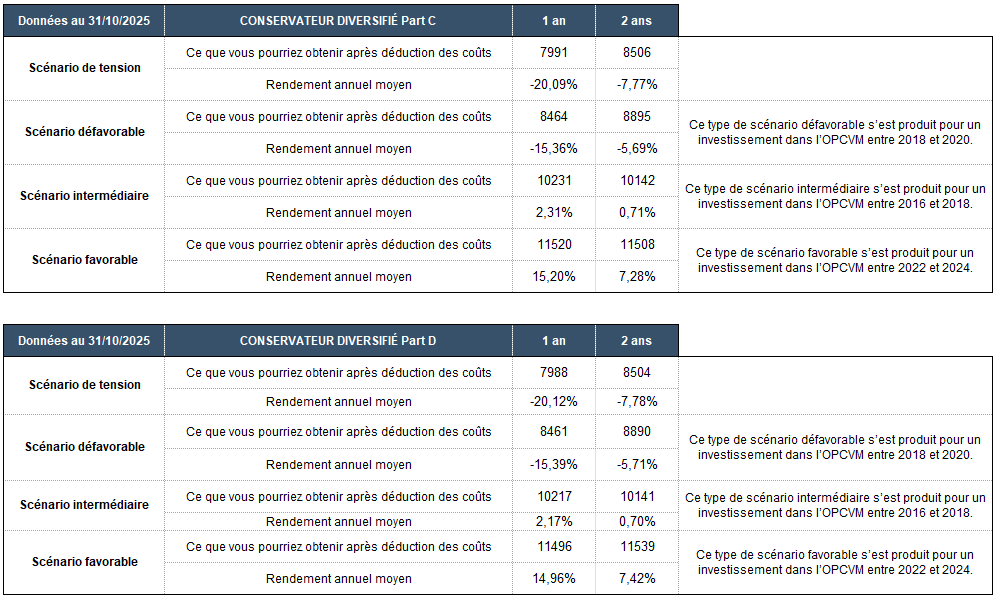Viewport: 995px width, 596px height.
Task: Click the 11539 amount cell
Action: (x=636, y=546)
